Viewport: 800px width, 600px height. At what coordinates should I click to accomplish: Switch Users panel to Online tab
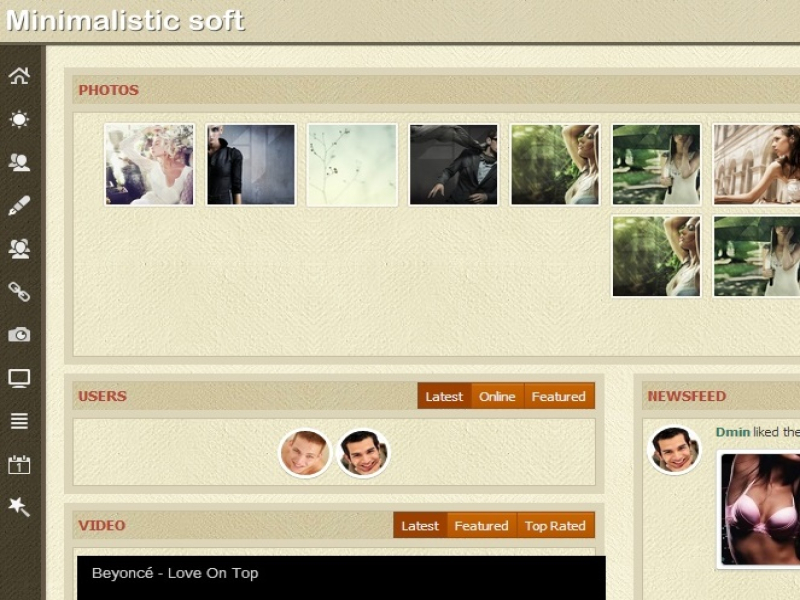click(x=497, y=397)
